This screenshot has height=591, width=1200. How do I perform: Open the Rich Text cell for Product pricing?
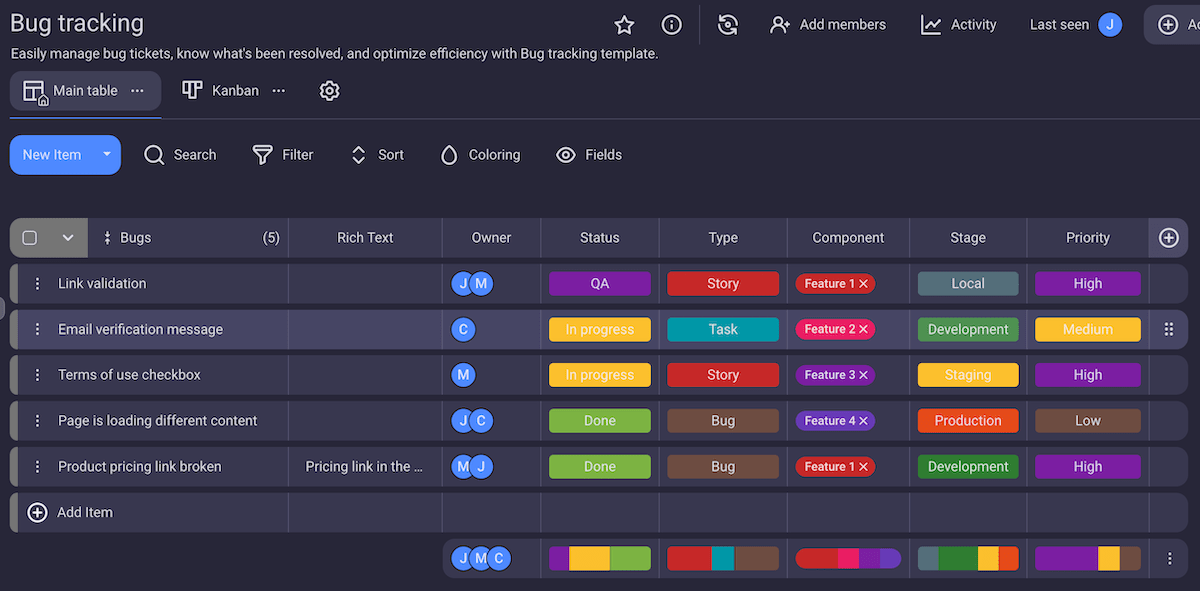[x=365, y=467]
